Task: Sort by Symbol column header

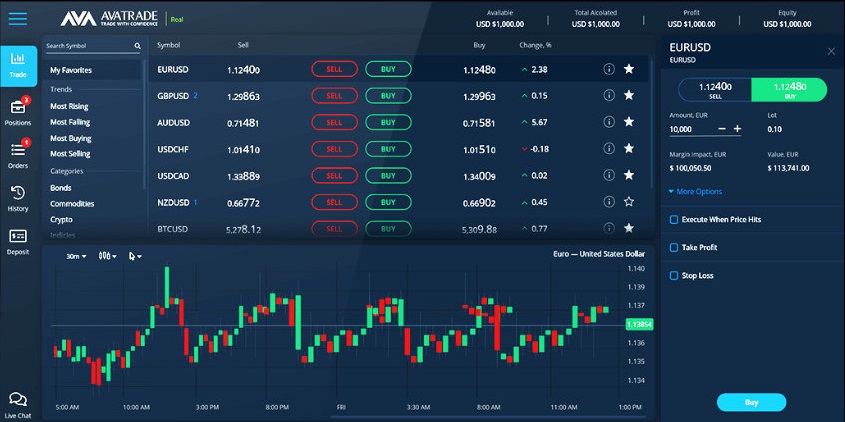Action: [x=168, y=45]
